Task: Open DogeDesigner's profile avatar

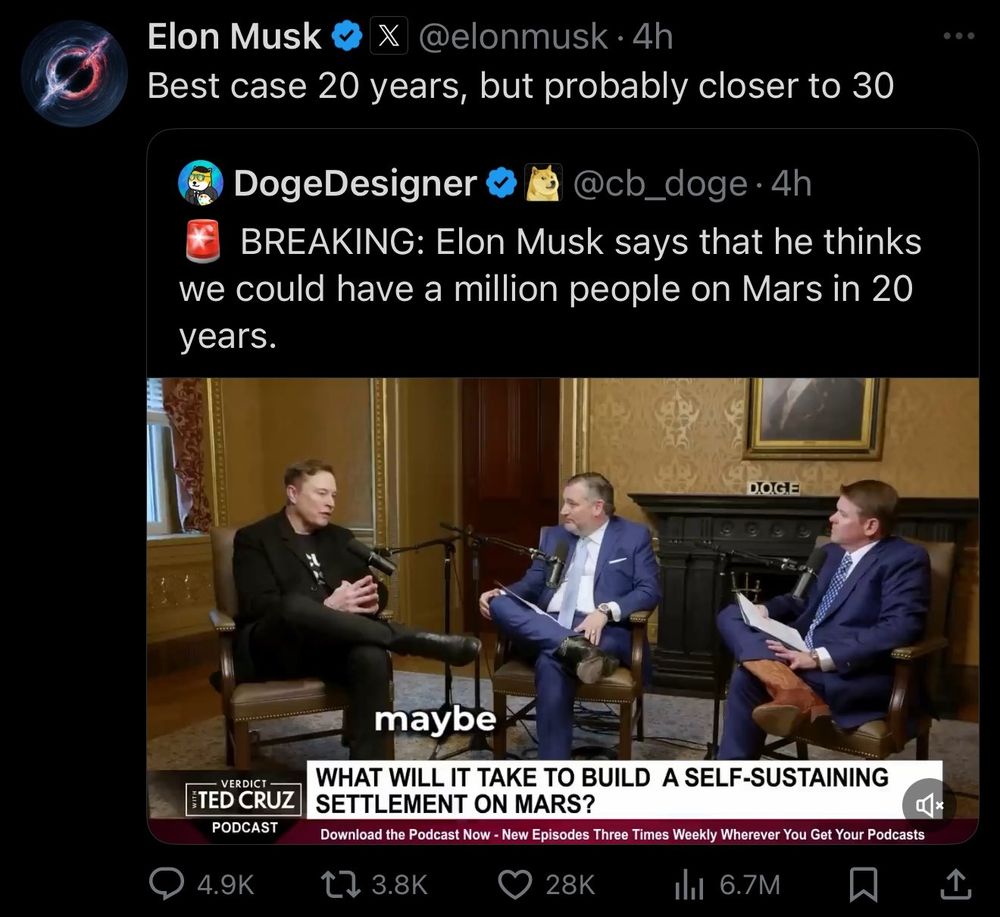Action: pyautogui.click(x=200, y=183)
